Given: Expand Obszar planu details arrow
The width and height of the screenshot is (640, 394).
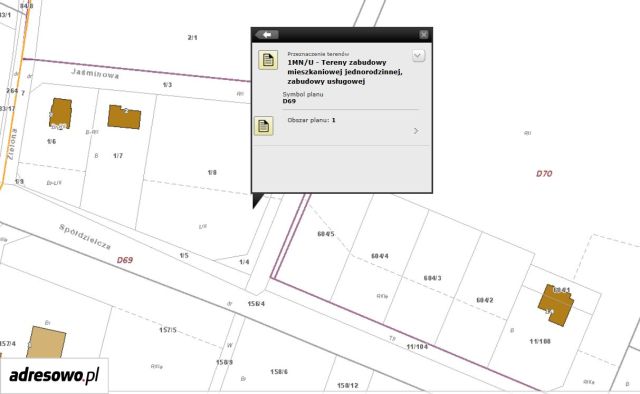Looking at the screenshot, I should tap(416, 131).
